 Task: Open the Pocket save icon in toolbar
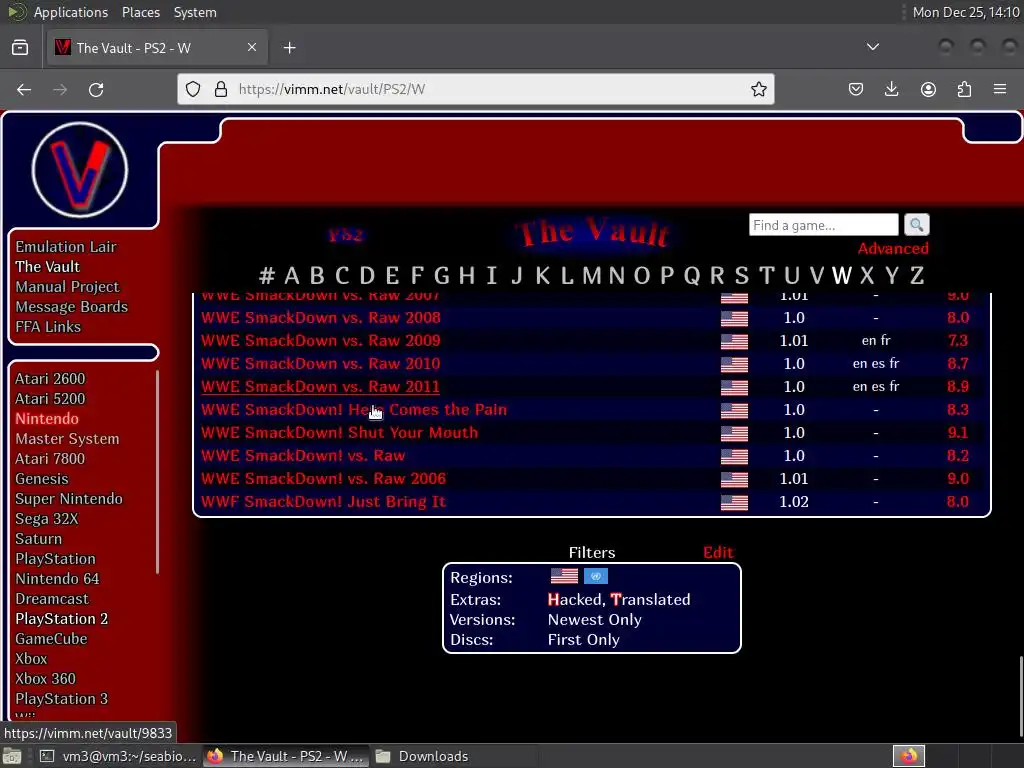point(856,89)
